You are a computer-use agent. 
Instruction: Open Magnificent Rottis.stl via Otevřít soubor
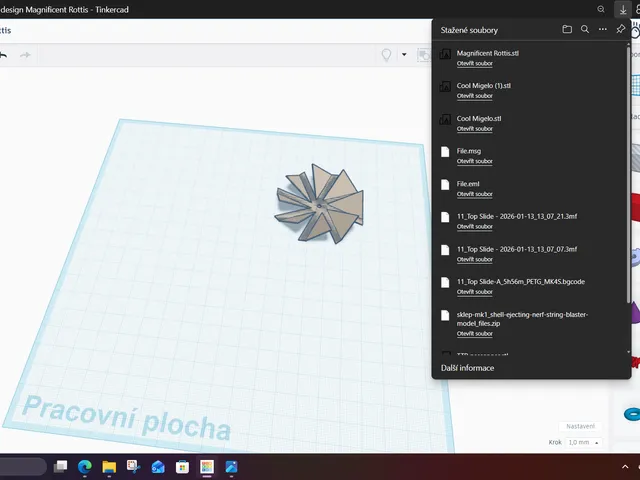point(475,64)
